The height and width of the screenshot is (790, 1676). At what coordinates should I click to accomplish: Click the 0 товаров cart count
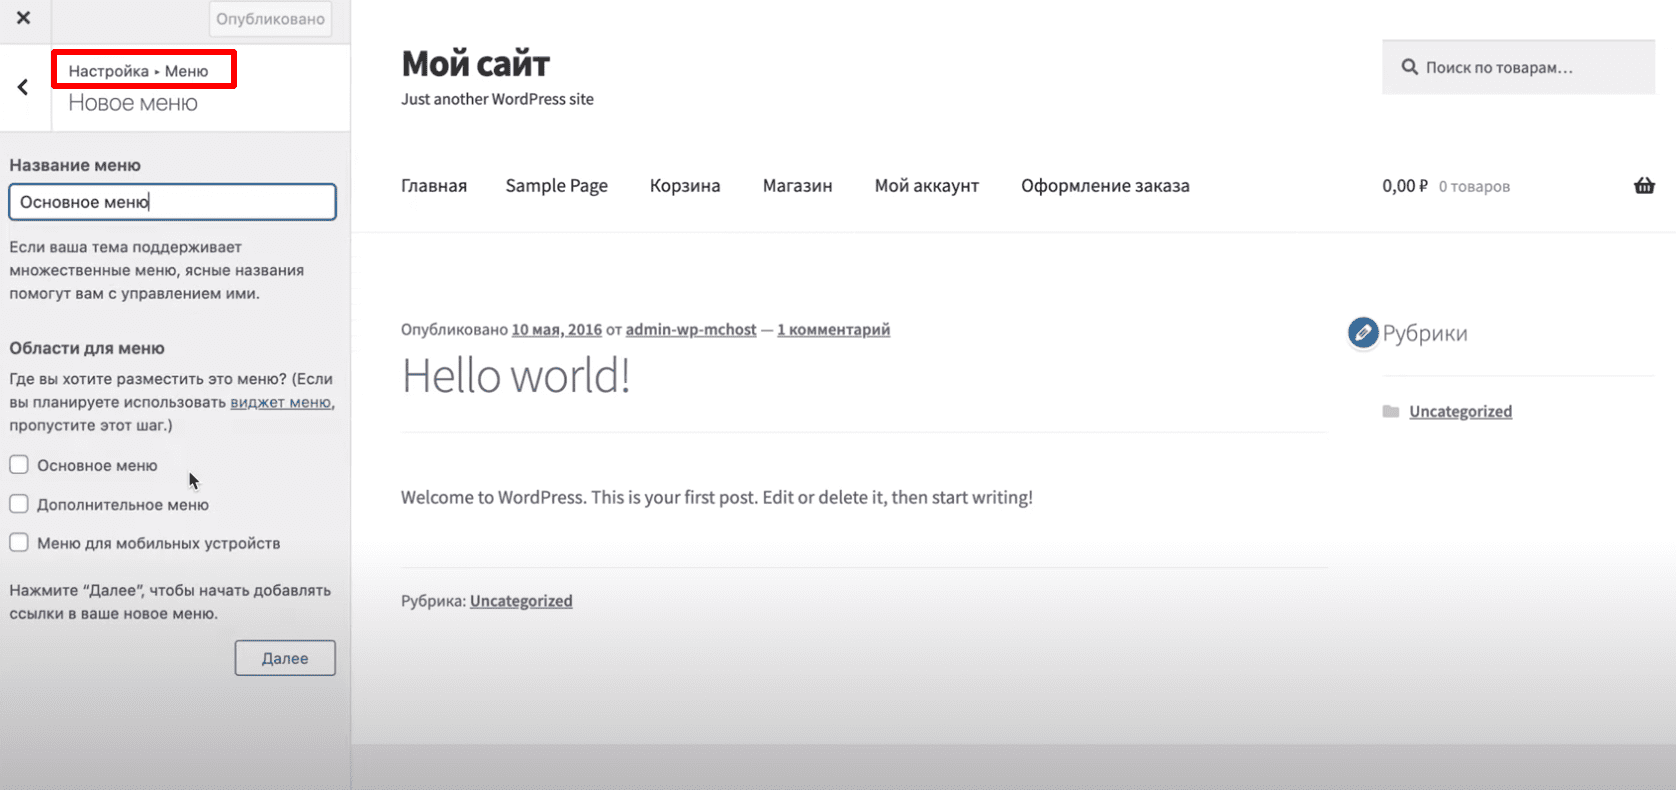click(1474, 187)
